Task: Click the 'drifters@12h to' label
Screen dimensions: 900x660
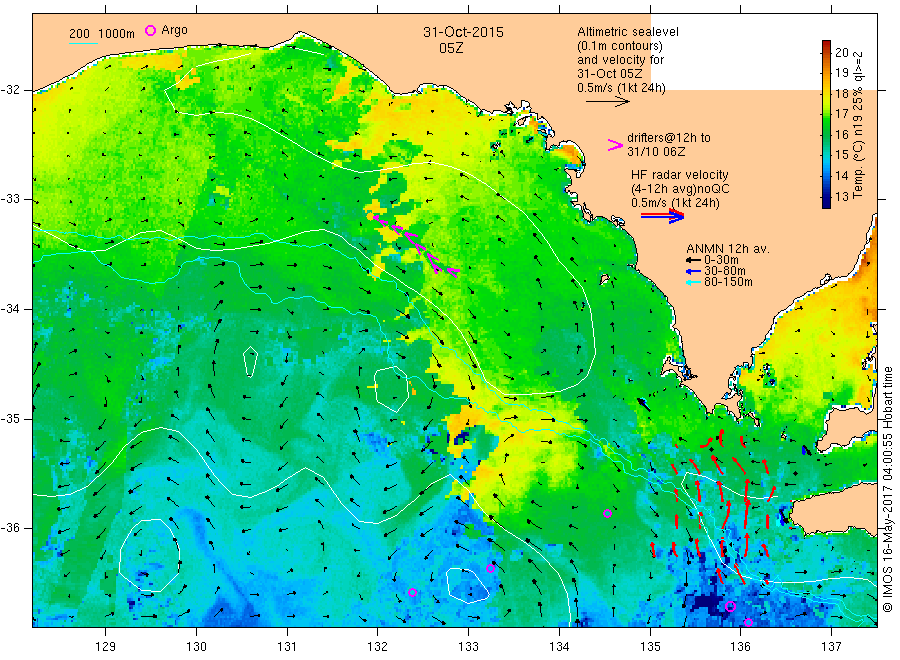Action: (x=669, y=138)
